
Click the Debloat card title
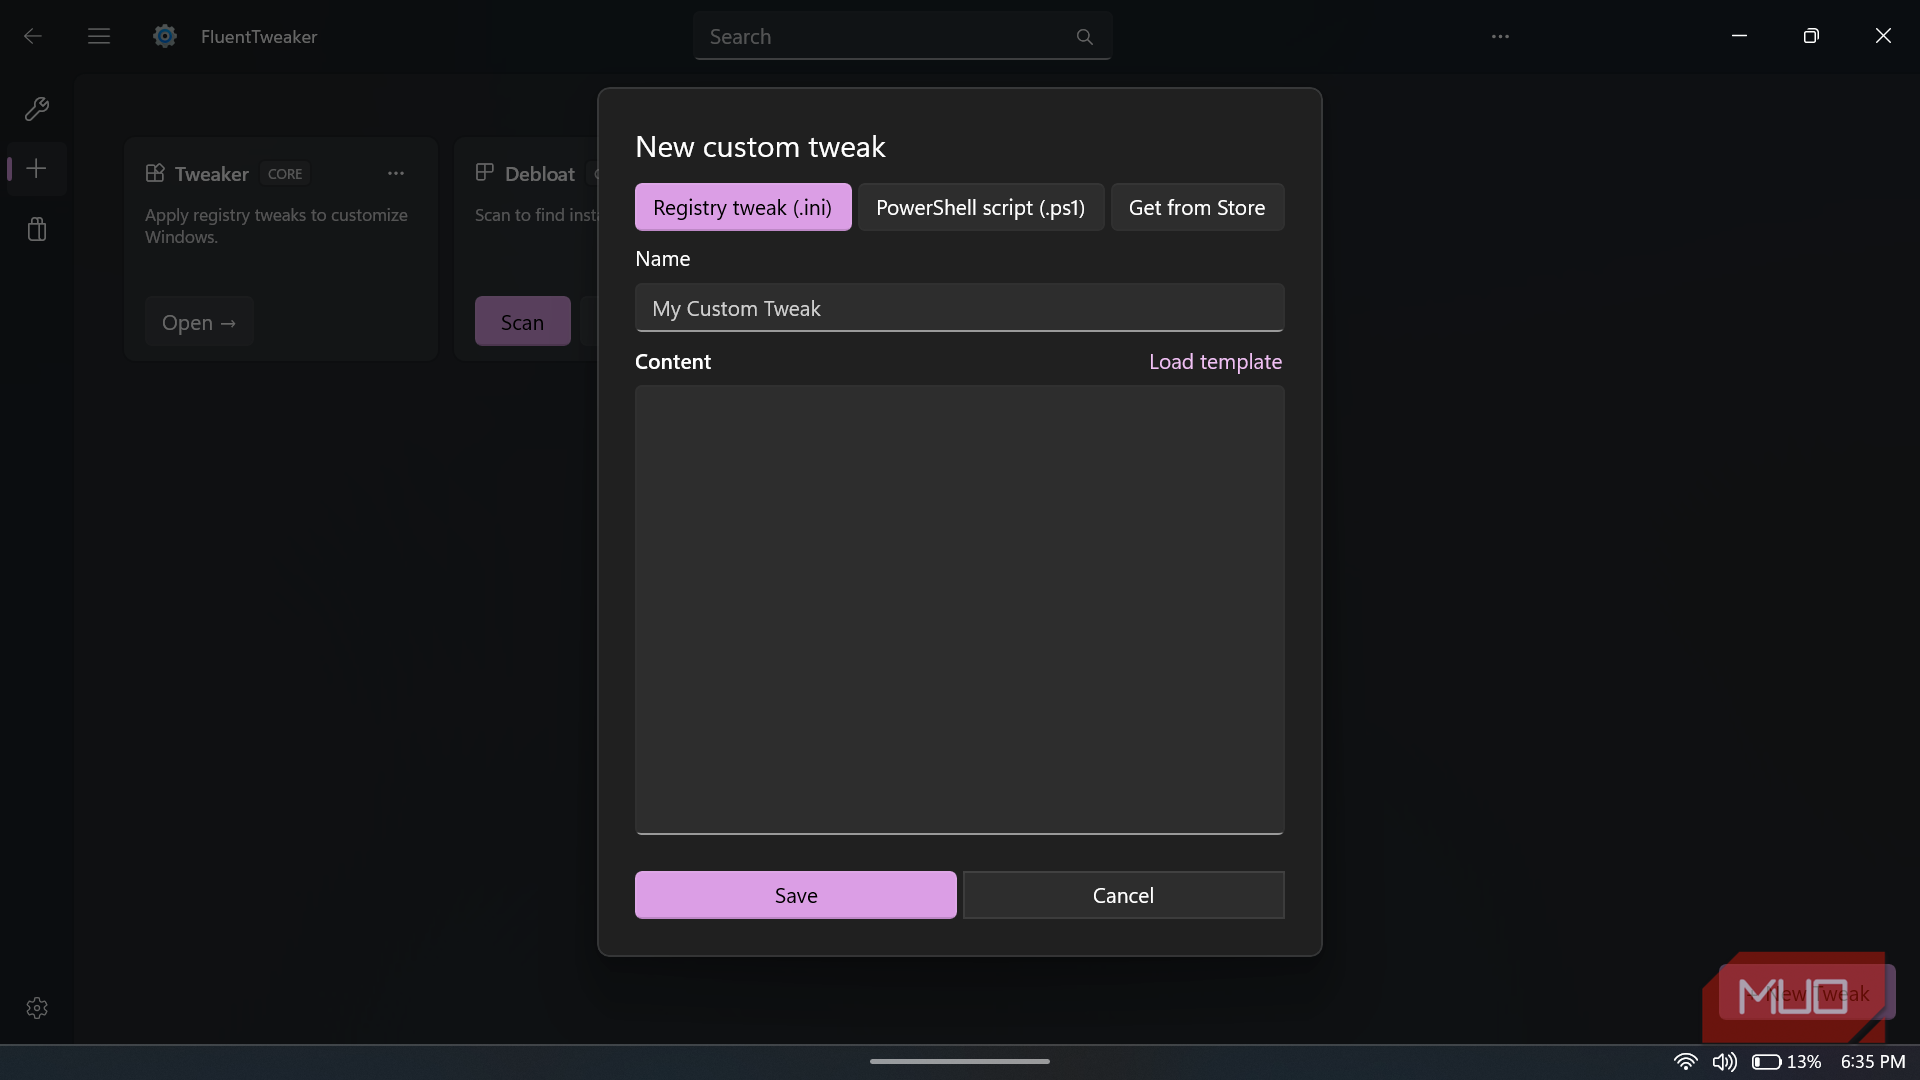[x=540, y=173]
